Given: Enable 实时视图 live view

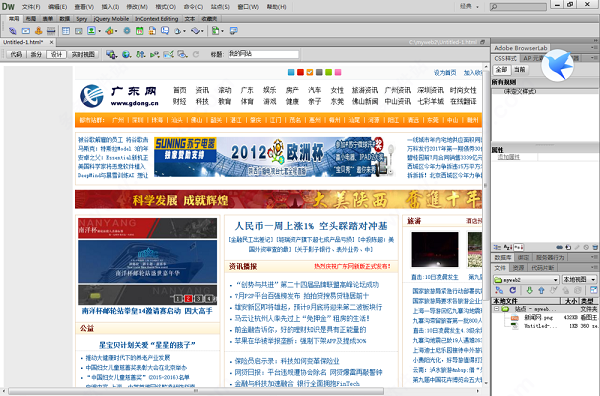Looking at the screenshot, I should pyautogui.click(x=83, y=54).
